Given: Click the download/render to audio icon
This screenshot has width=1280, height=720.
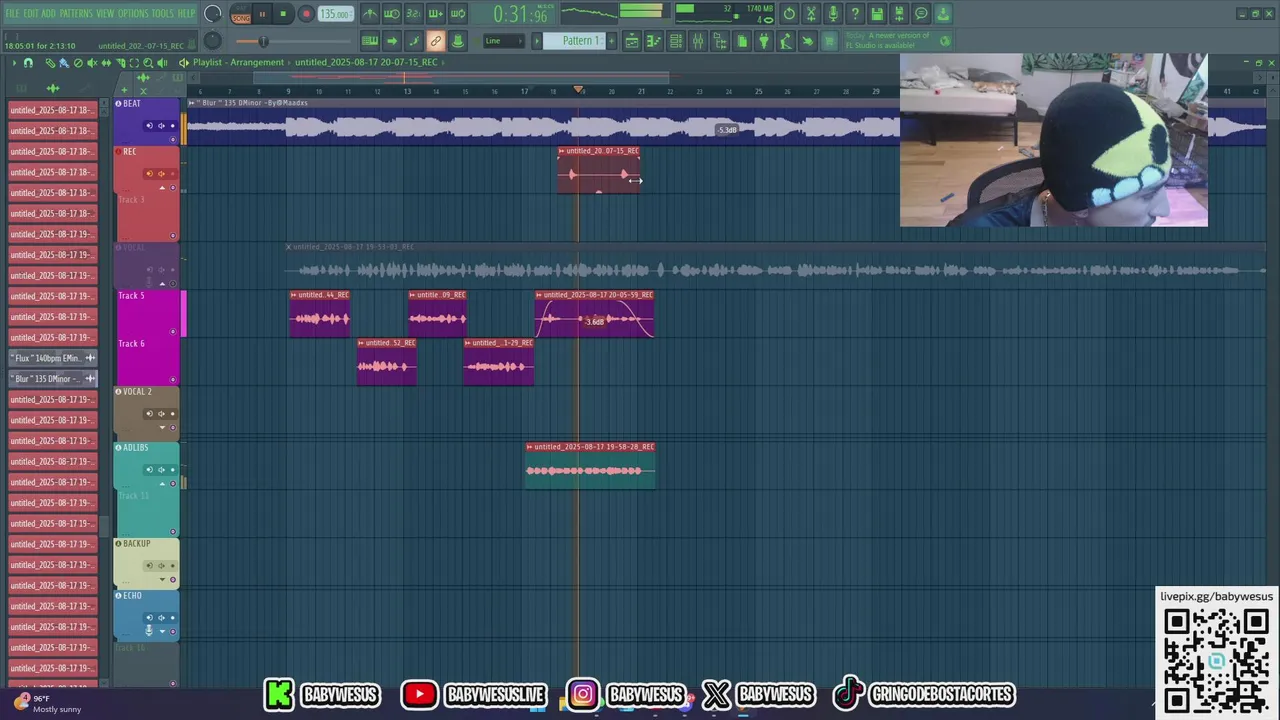Looking at the screenshot, I should 943,14.
